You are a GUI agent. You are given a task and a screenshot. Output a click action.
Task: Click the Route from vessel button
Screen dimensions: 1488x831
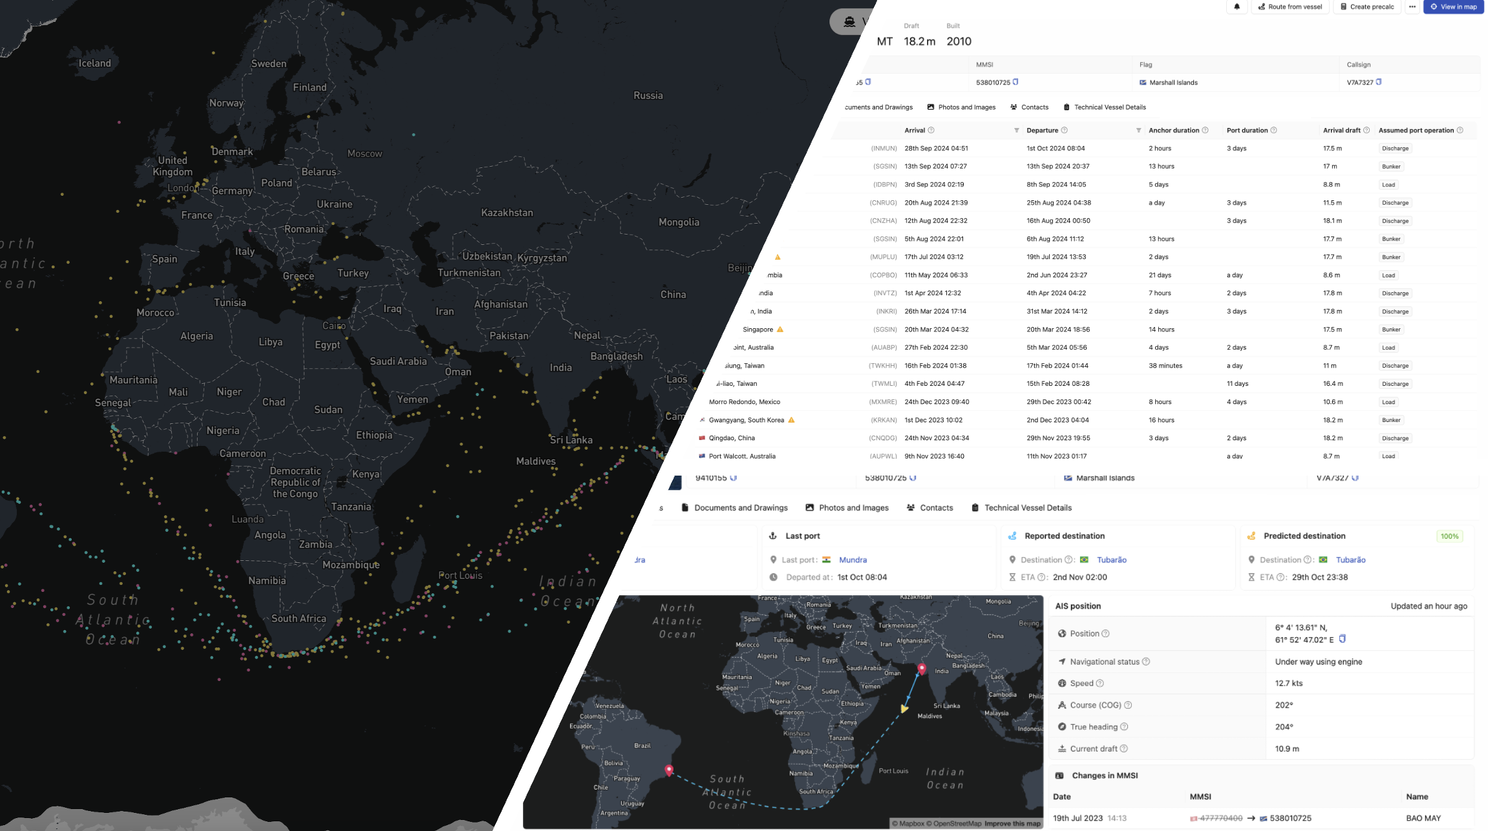1290,7
